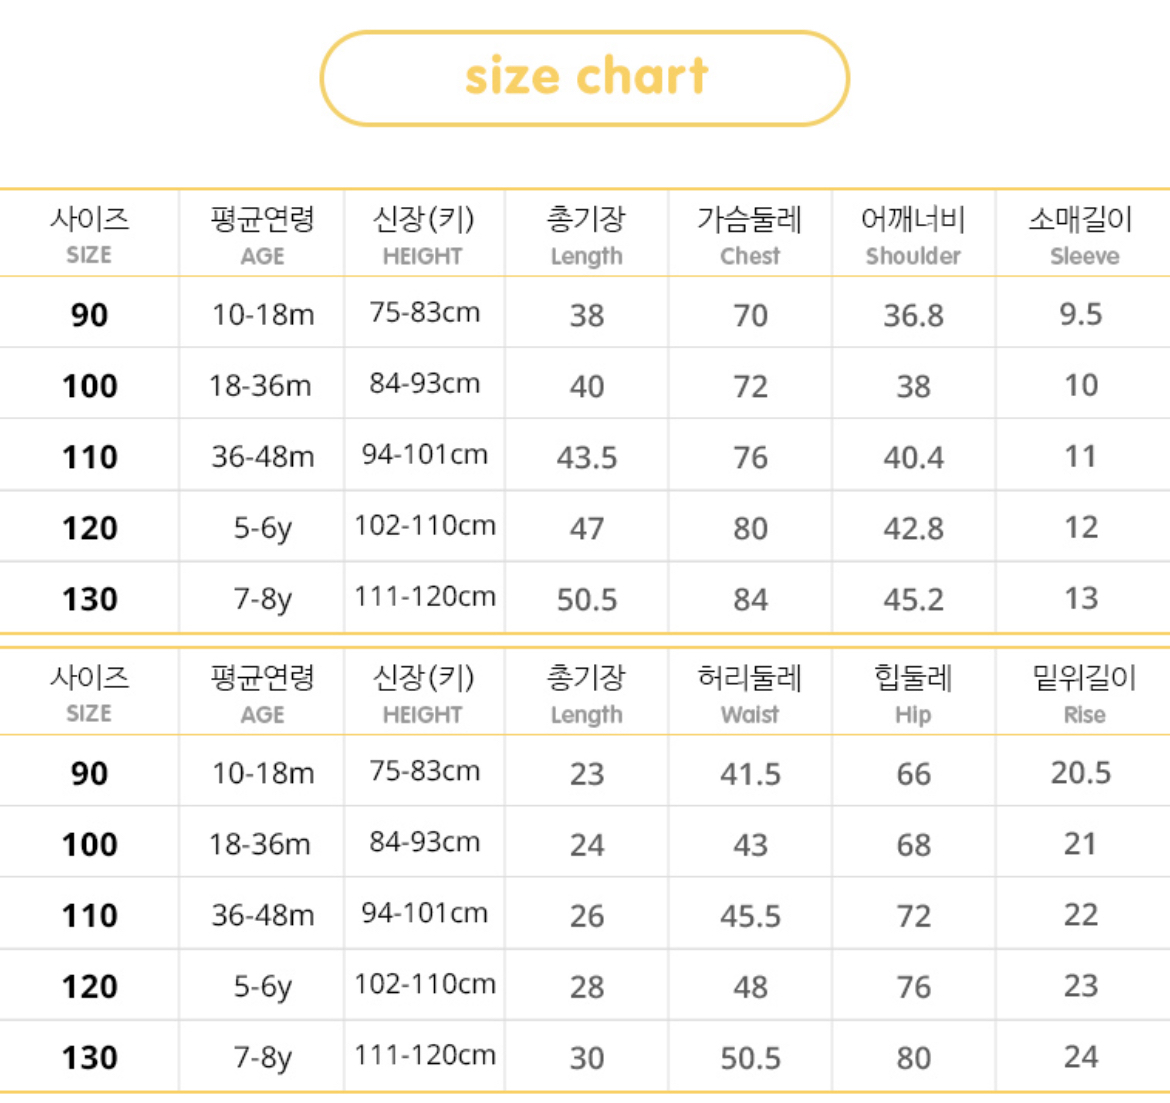Click waist value 48
1170x1103 pixels.
click(x=750, y=987)
